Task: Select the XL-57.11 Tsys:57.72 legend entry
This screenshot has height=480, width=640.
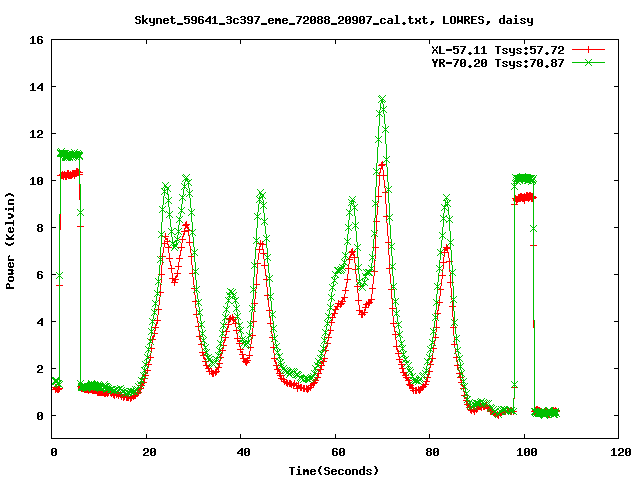Action: pos(498,50)
